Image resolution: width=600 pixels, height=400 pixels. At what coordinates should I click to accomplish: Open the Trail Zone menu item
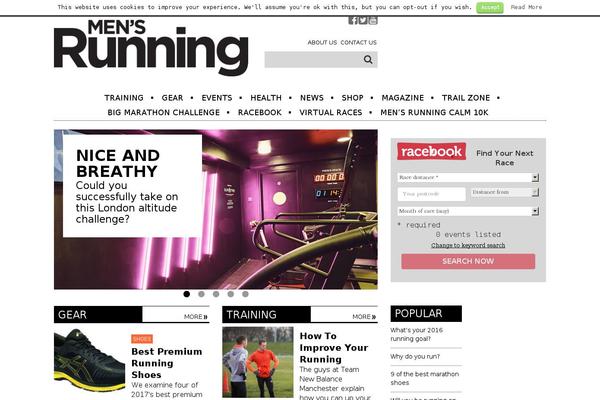466,98
